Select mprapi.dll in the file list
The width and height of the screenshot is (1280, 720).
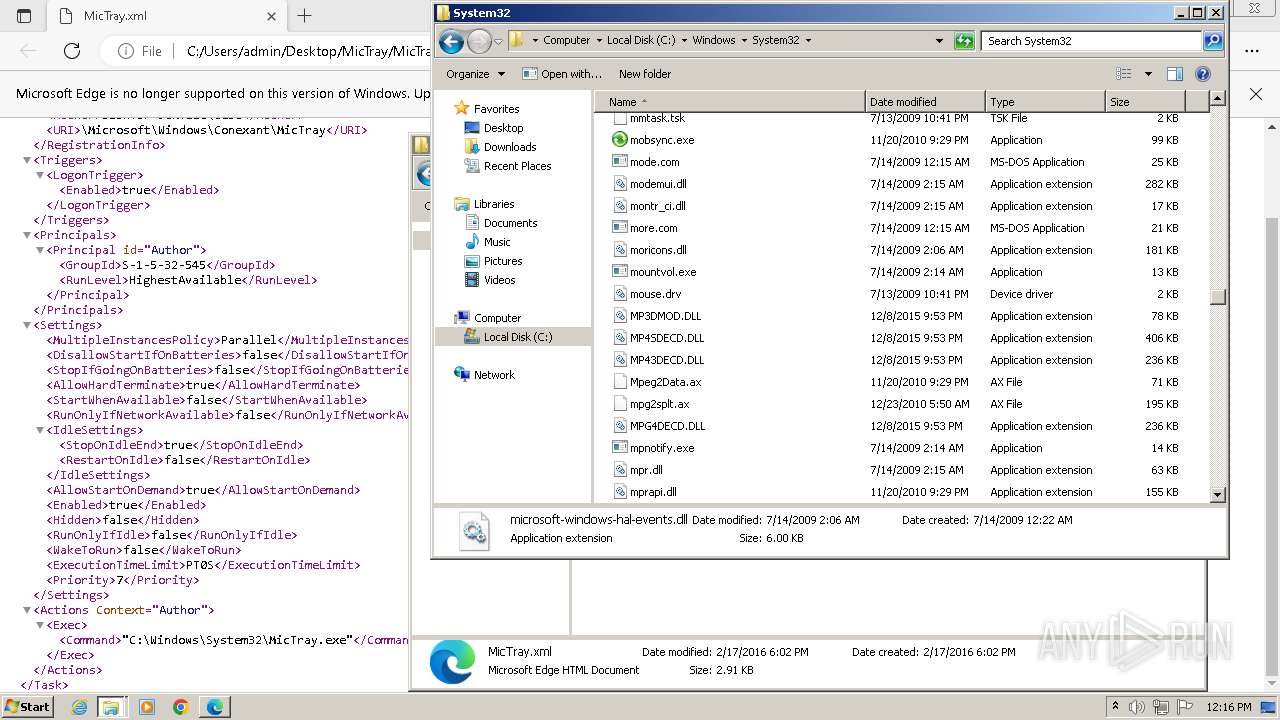point(653,492)
